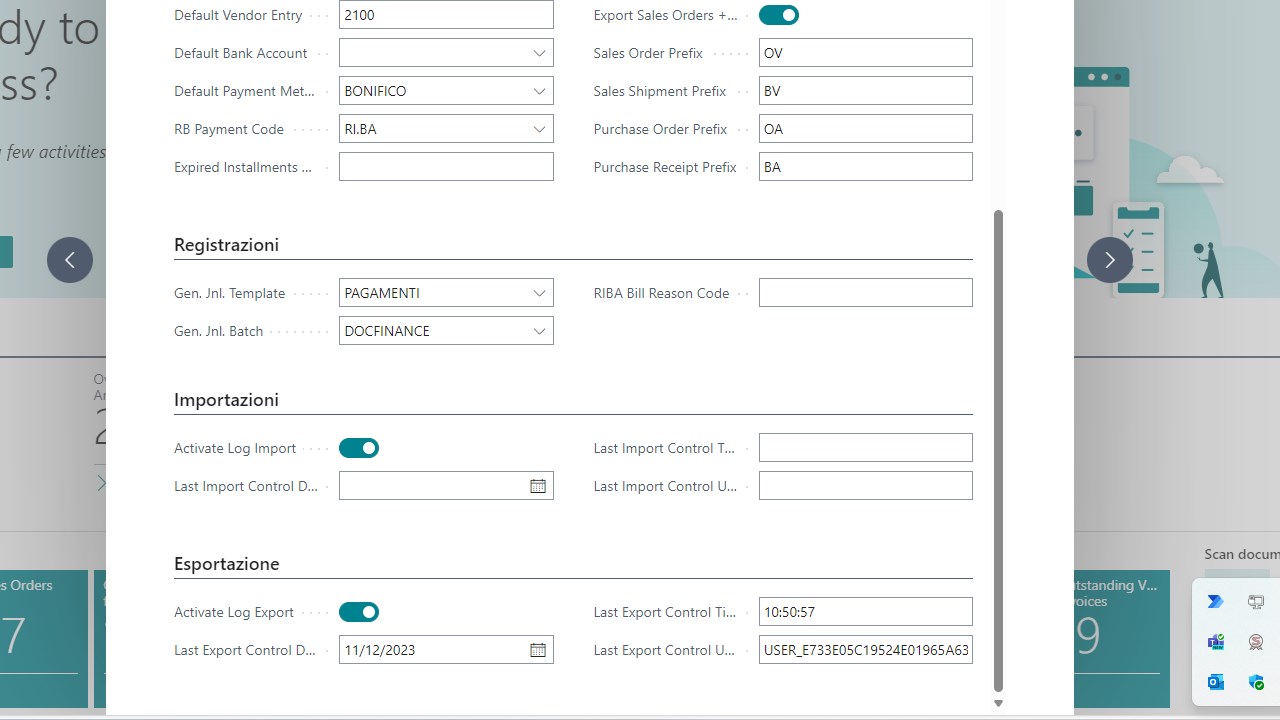Click the Default Vendor Entry label
1280x720 pixels.
(238, 15)
